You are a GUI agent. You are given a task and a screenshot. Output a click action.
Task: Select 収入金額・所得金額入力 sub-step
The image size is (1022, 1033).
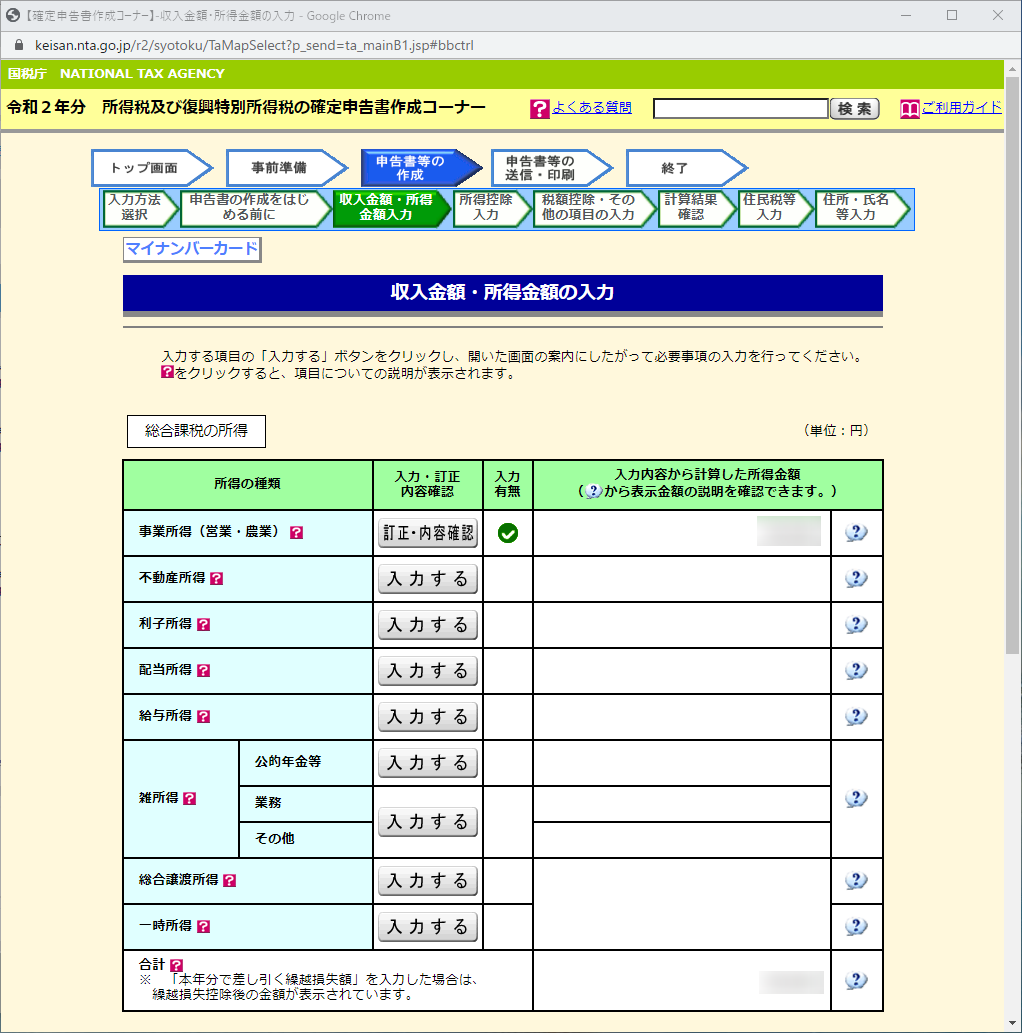click(393, 208)
